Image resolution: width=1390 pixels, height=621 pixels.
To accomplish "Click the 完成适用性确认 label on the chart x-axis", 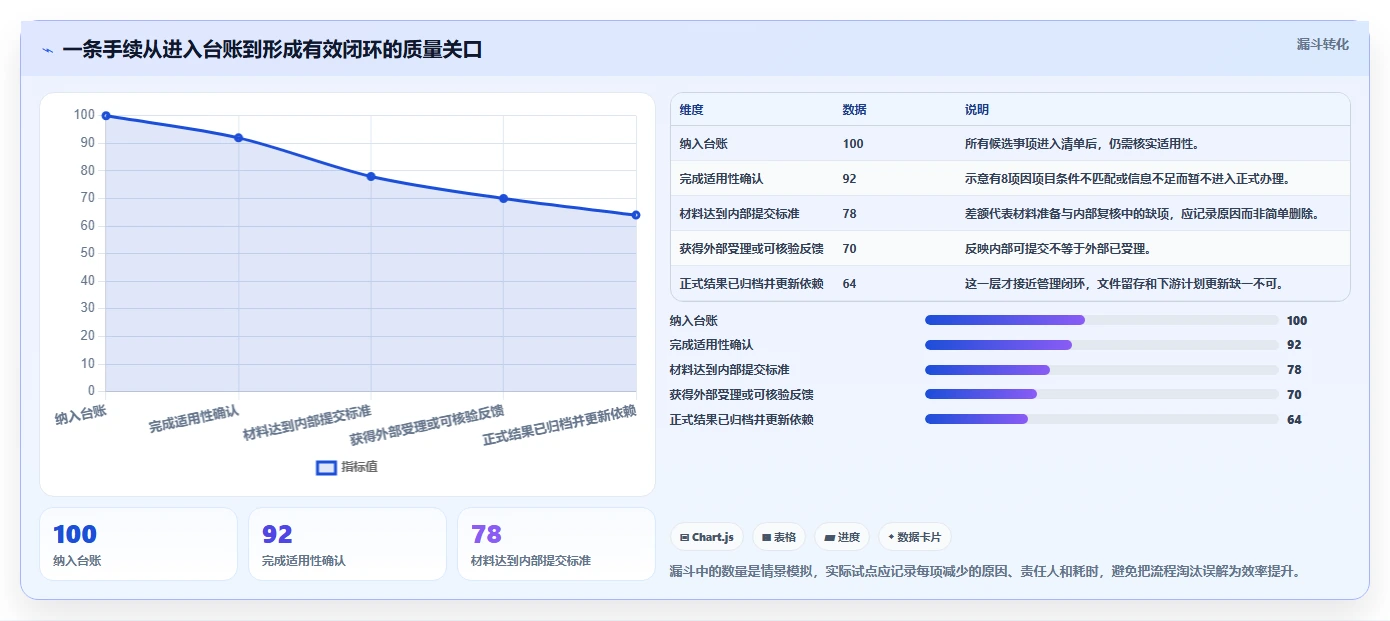I will tap(194, 420).
